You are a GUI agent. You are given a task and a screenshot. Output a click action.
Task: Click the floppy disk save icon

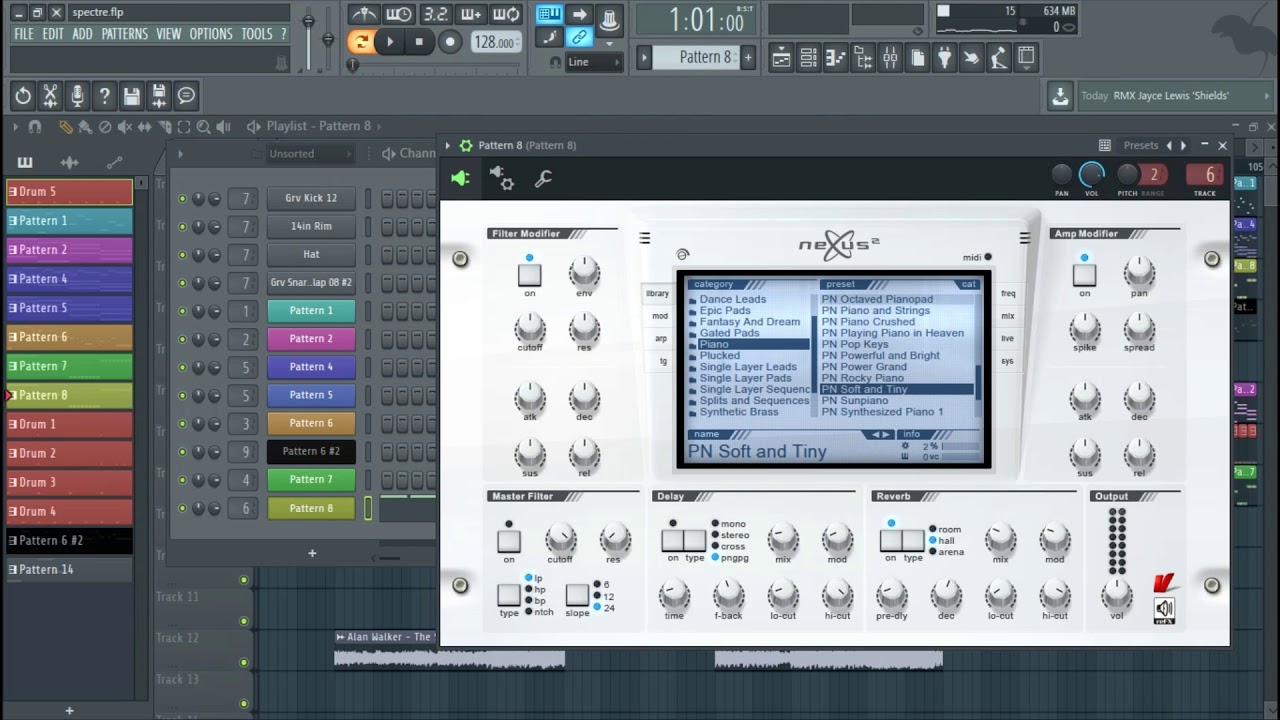click(131, 96)
